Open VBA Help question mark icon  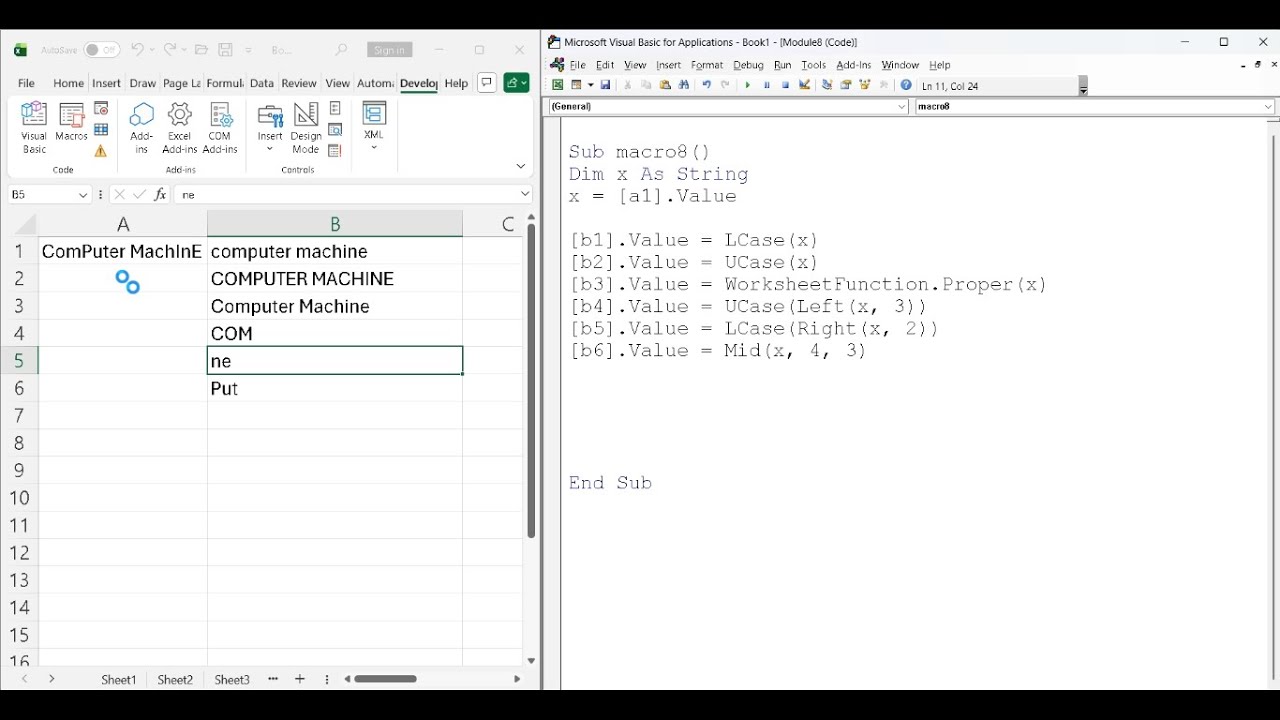(906, 85)
